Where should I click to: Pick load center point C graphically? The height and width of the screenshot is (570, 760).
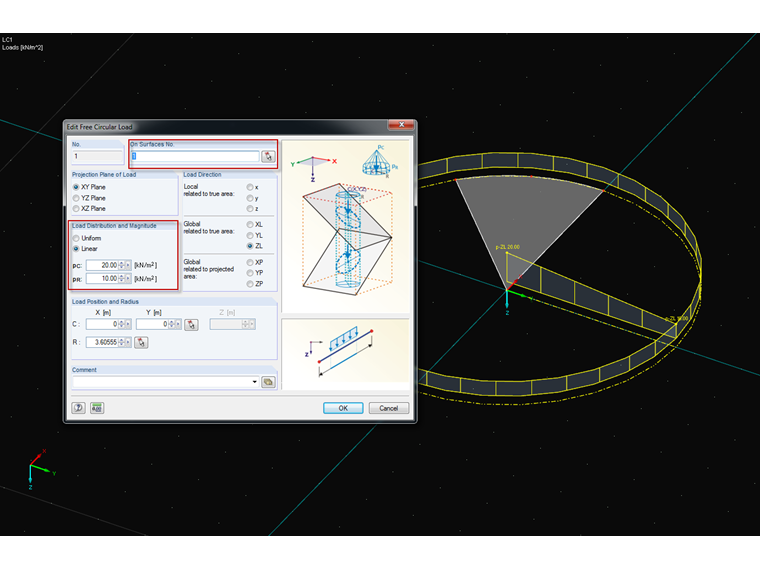[191, 324]
